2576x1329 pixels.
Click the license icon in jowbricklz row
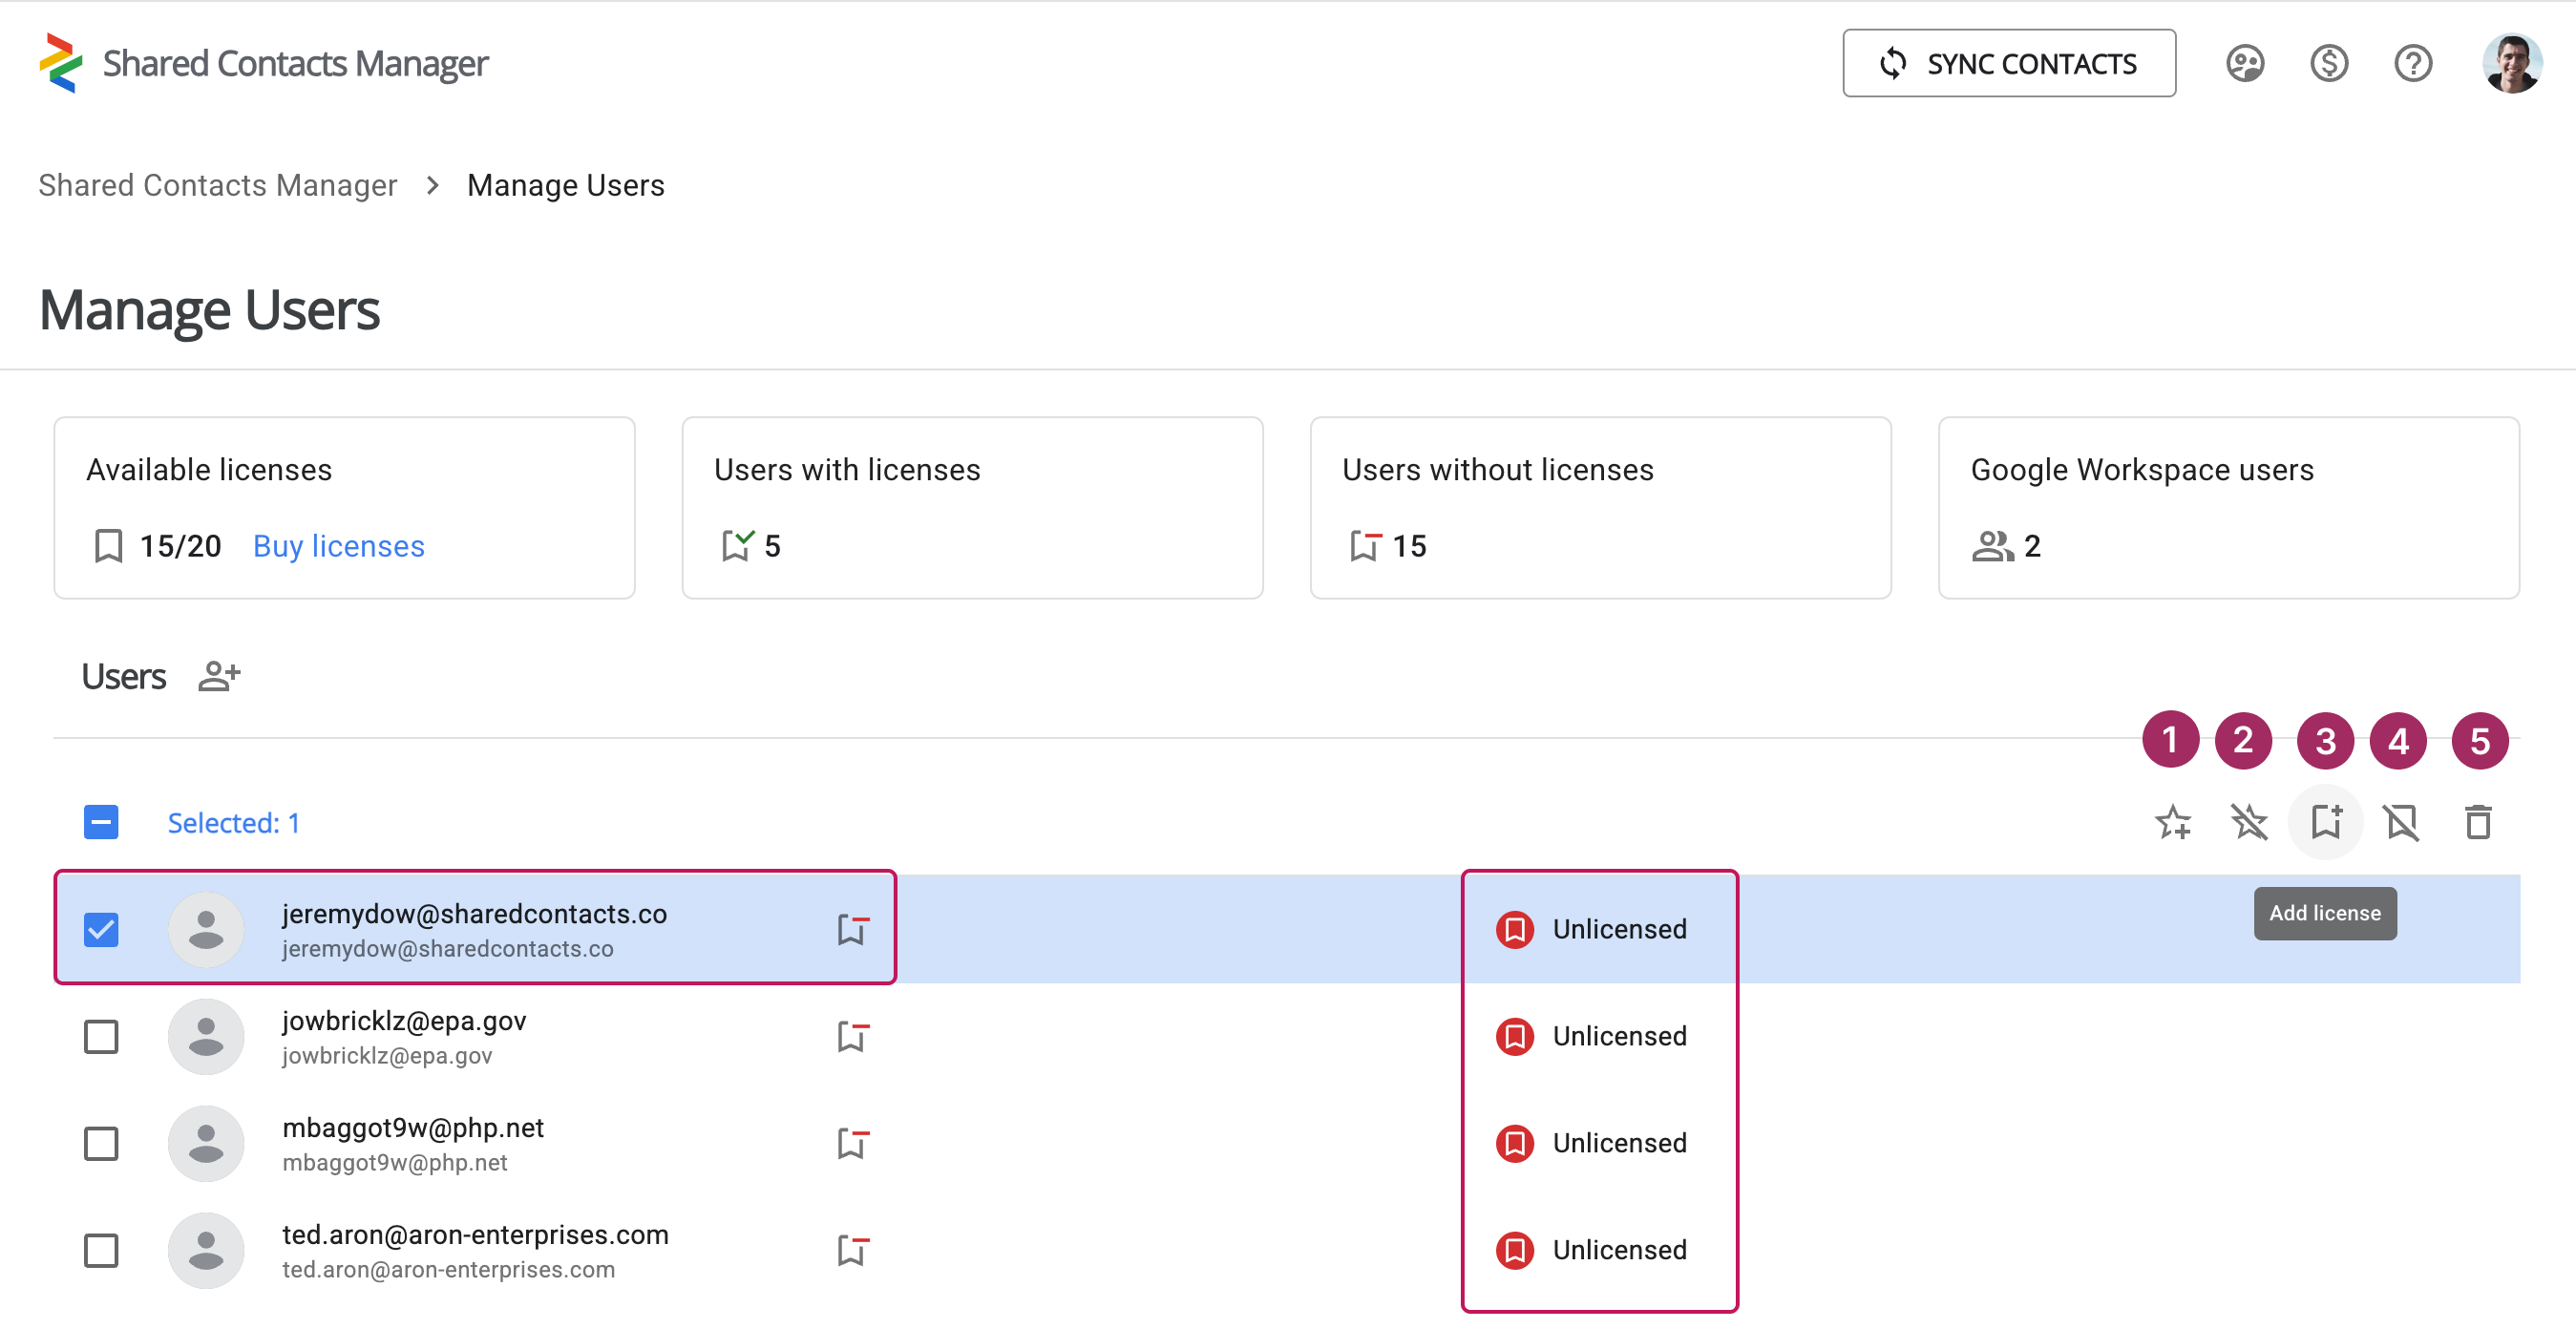853,1036
